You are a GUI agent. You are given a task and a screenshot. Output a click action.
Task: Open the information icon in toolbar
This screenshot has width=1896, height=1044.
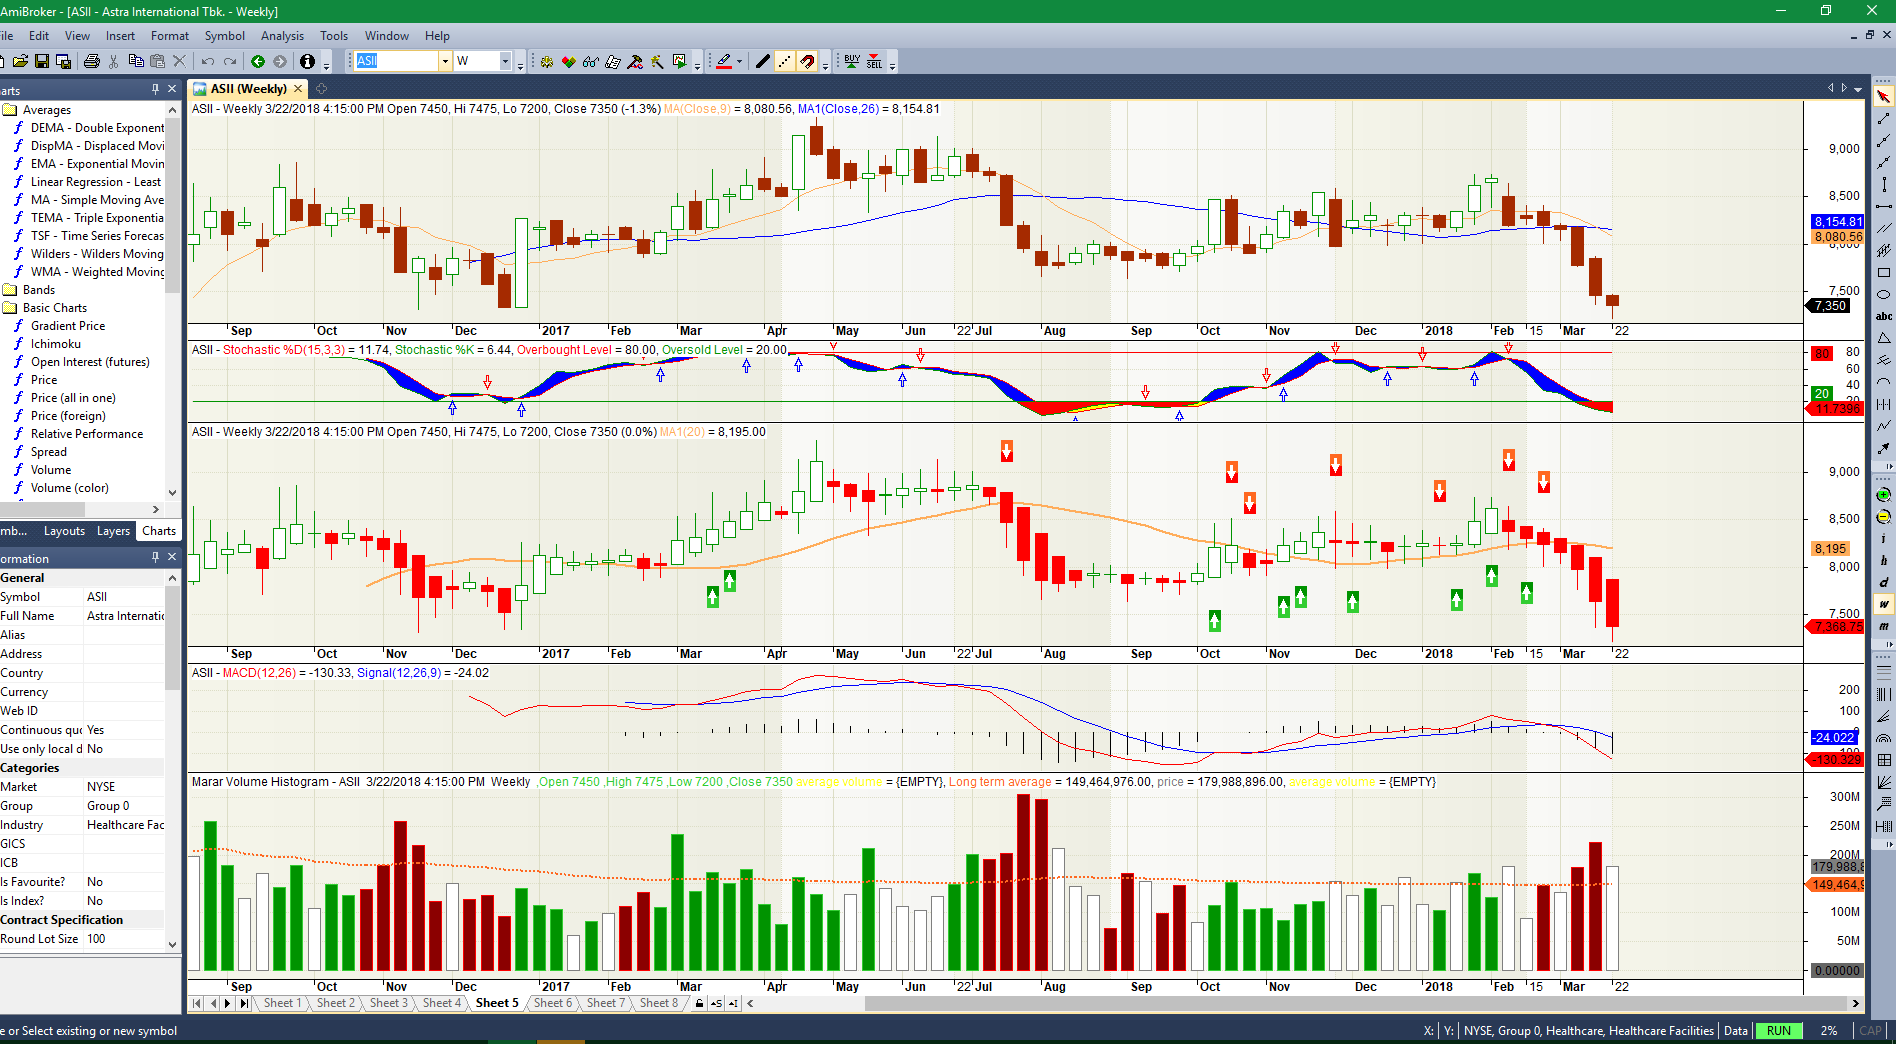(x=308, y=61)
